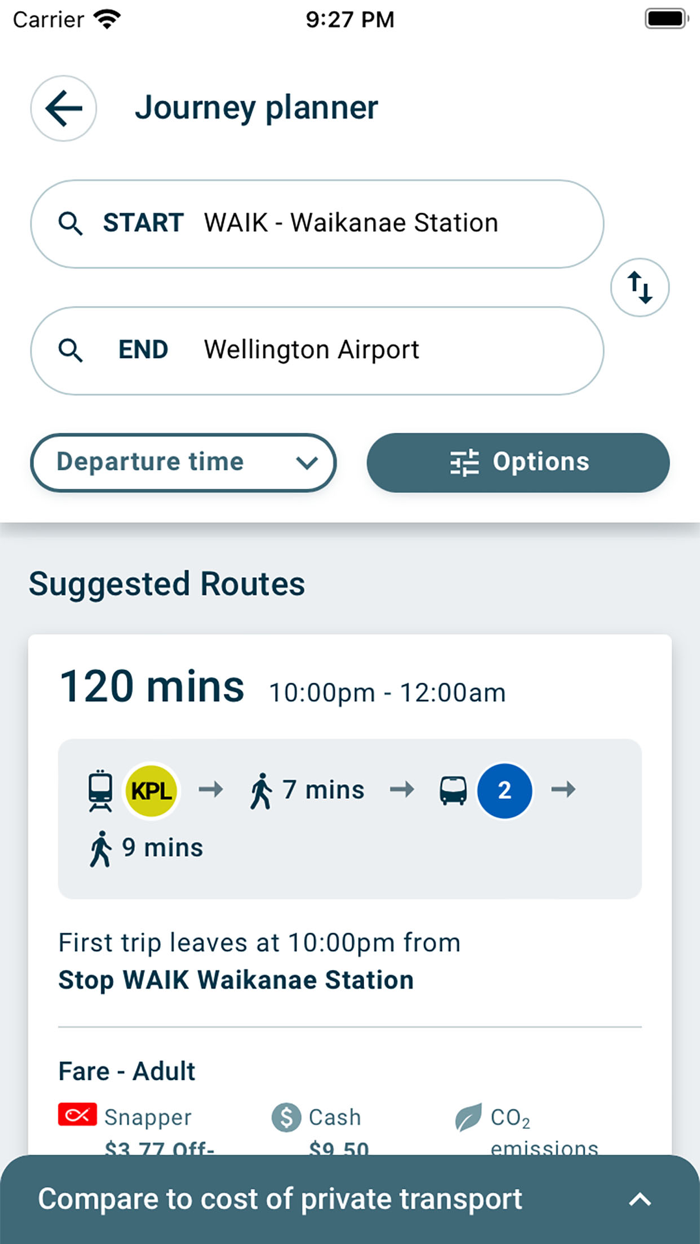Viewport: 700px width, 1244px height.
Task: Select the train icon in the route summary
Action: tap(100, 790)
